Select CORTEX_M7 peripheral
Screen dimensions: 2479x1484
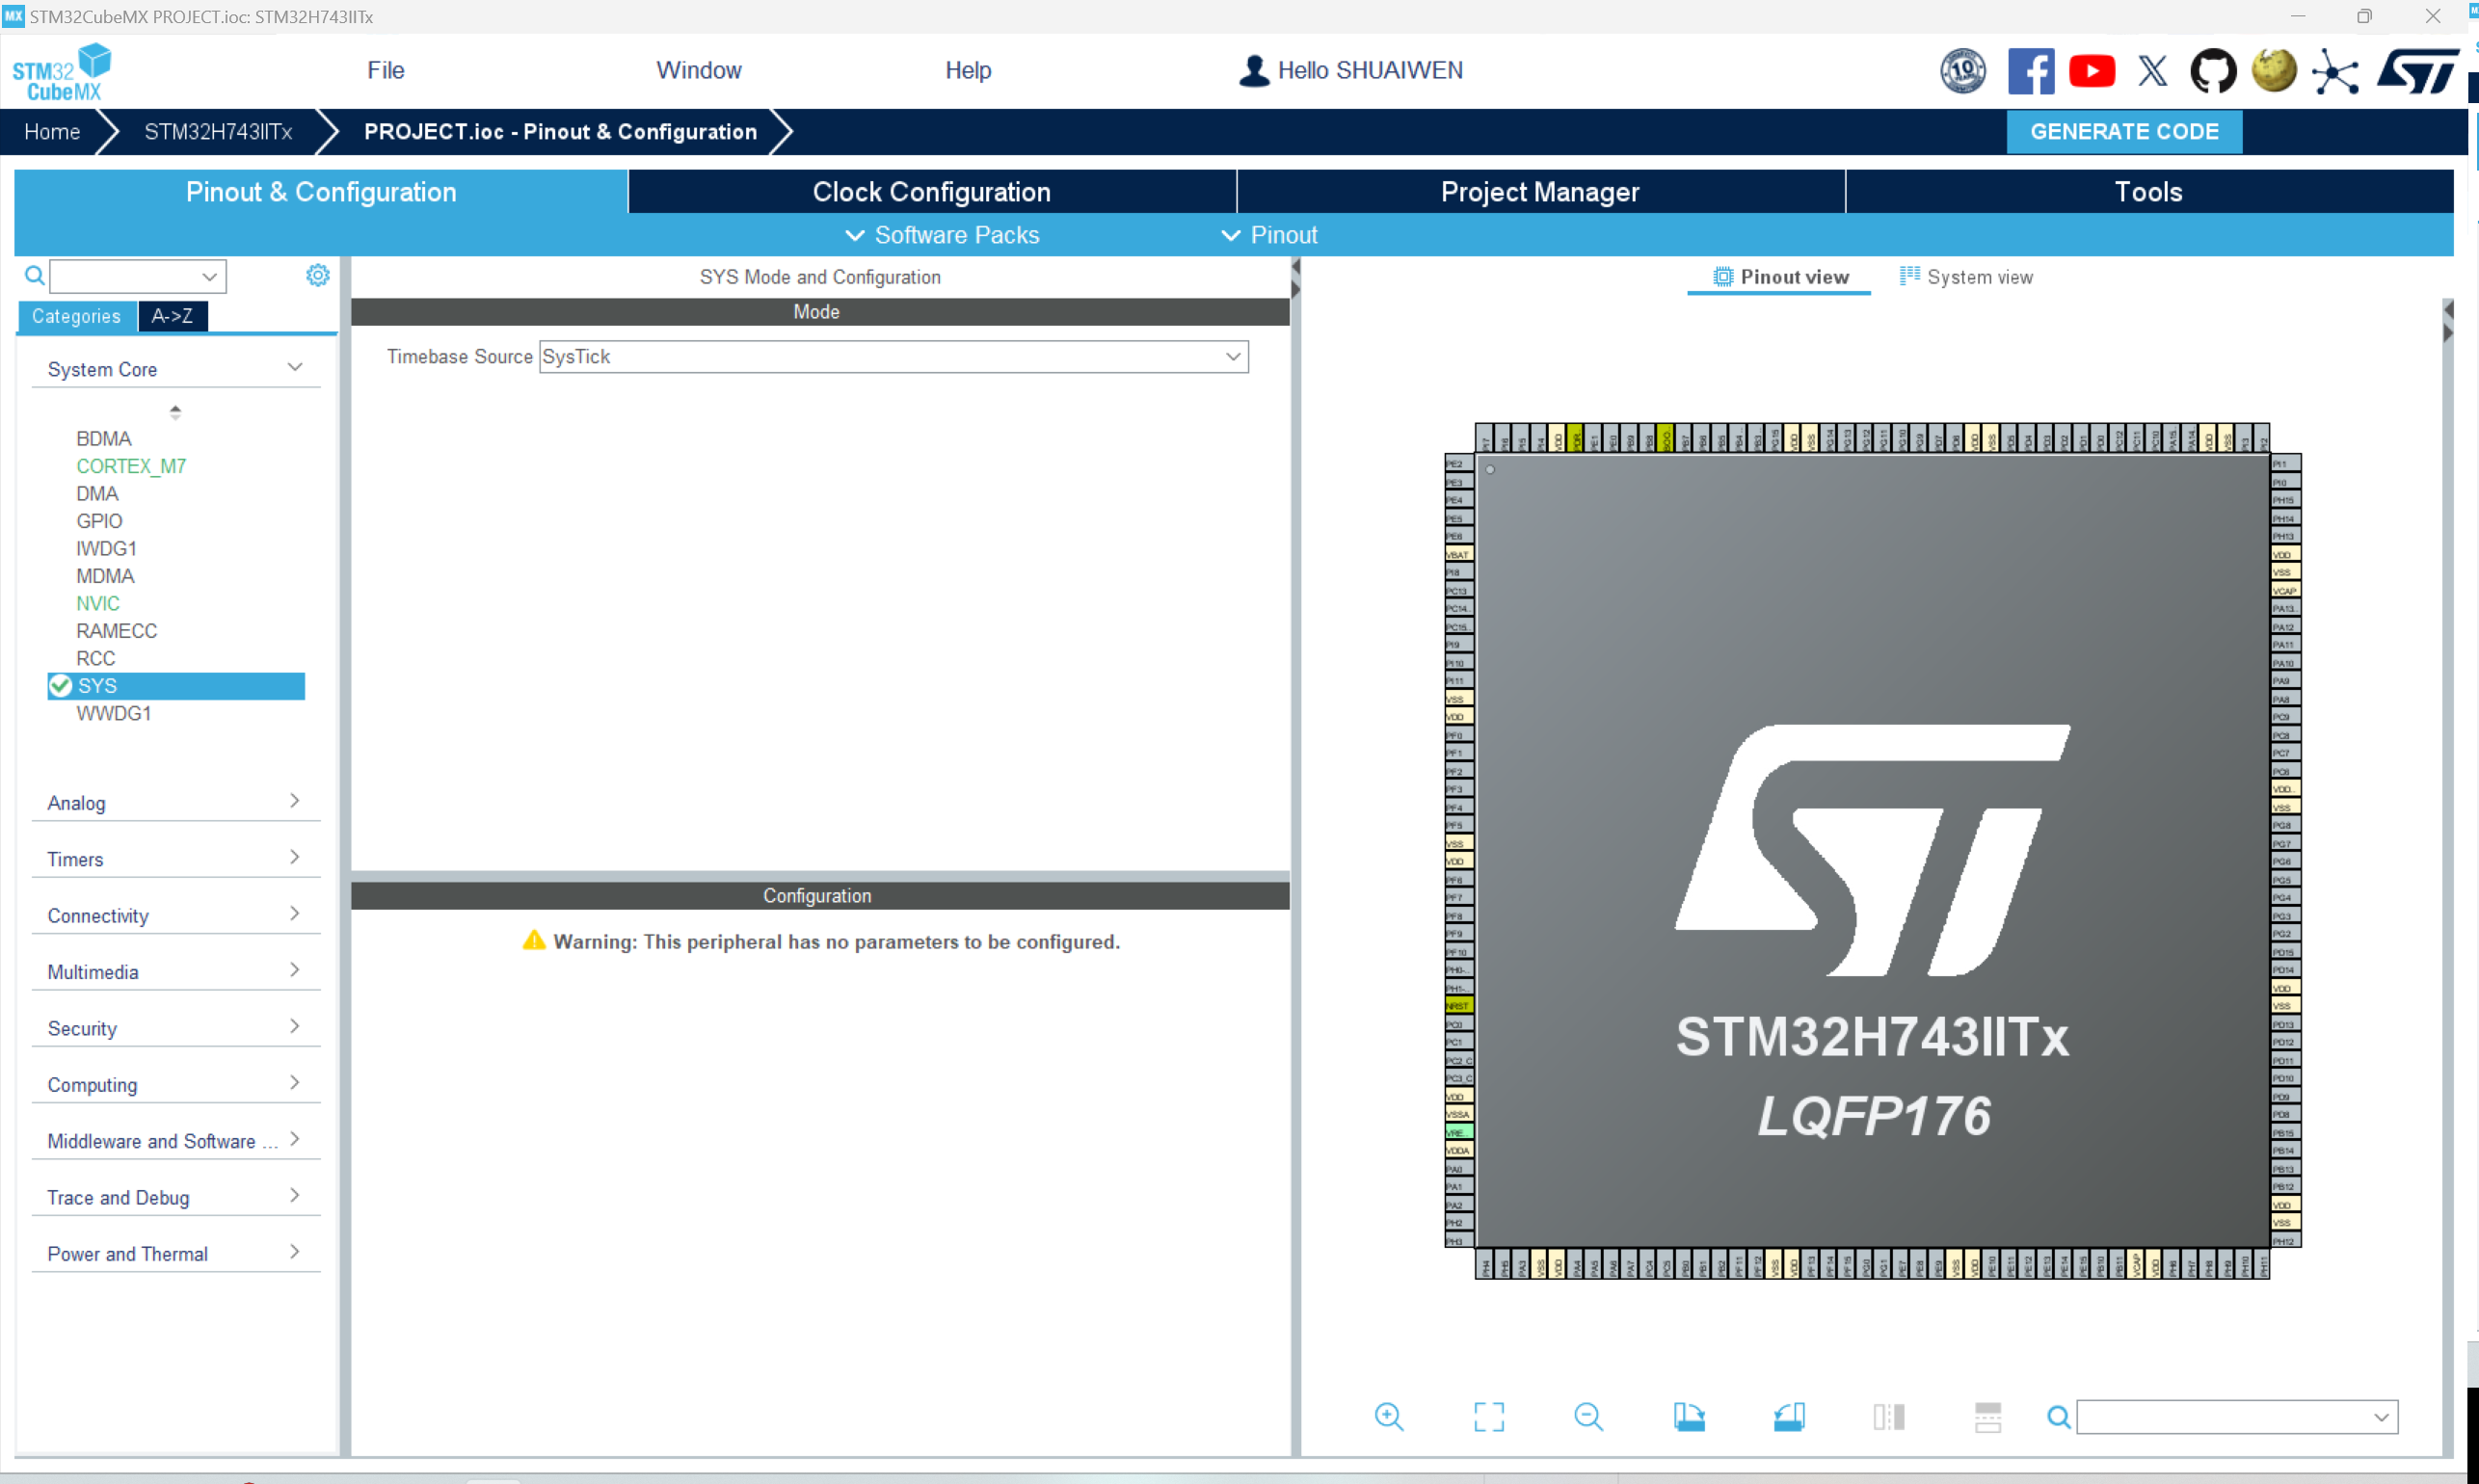(x=131, y=466)
